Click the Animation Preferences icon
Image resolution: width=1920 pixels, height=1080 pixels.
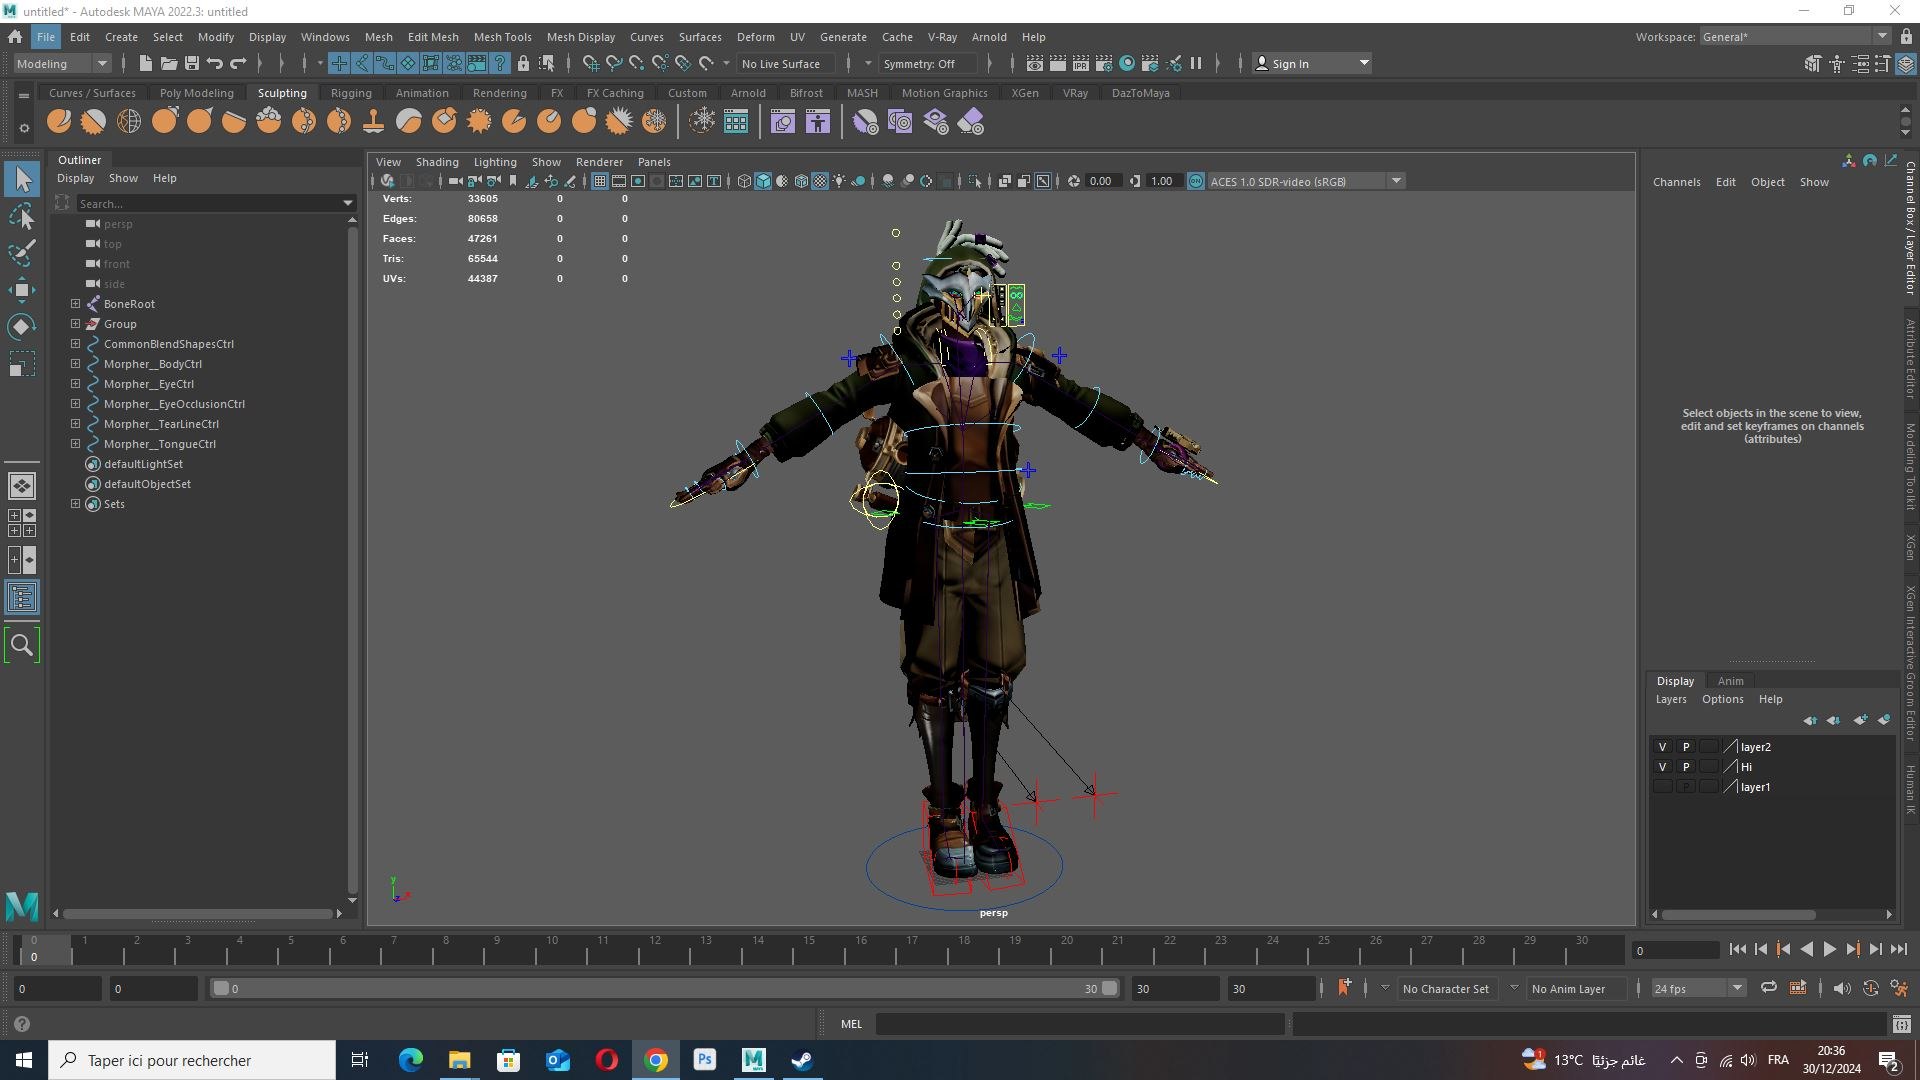tap(1899, 988)
